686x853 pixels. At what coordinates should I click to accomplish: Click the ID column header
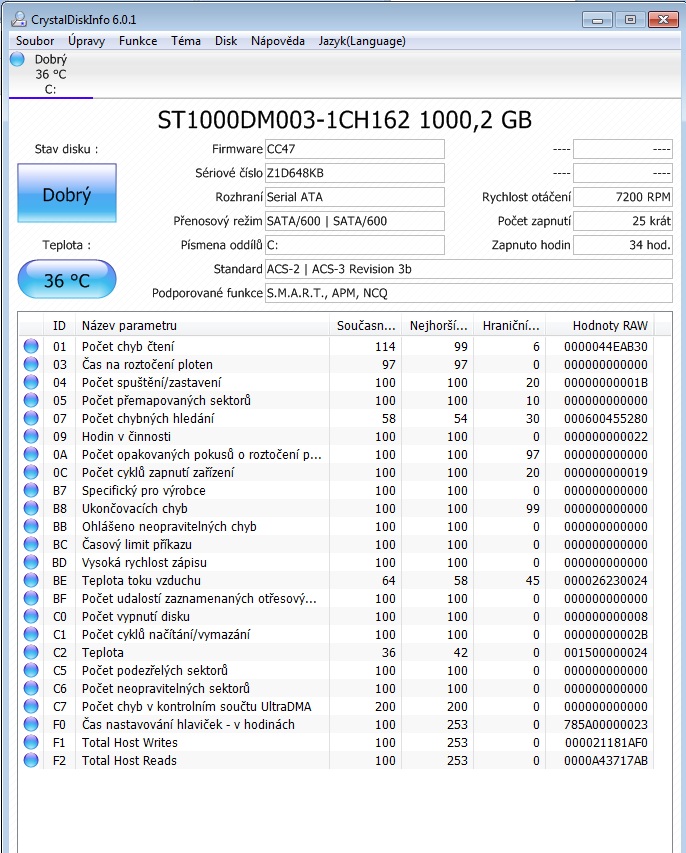pyautogui.click(x=59, y=325)
